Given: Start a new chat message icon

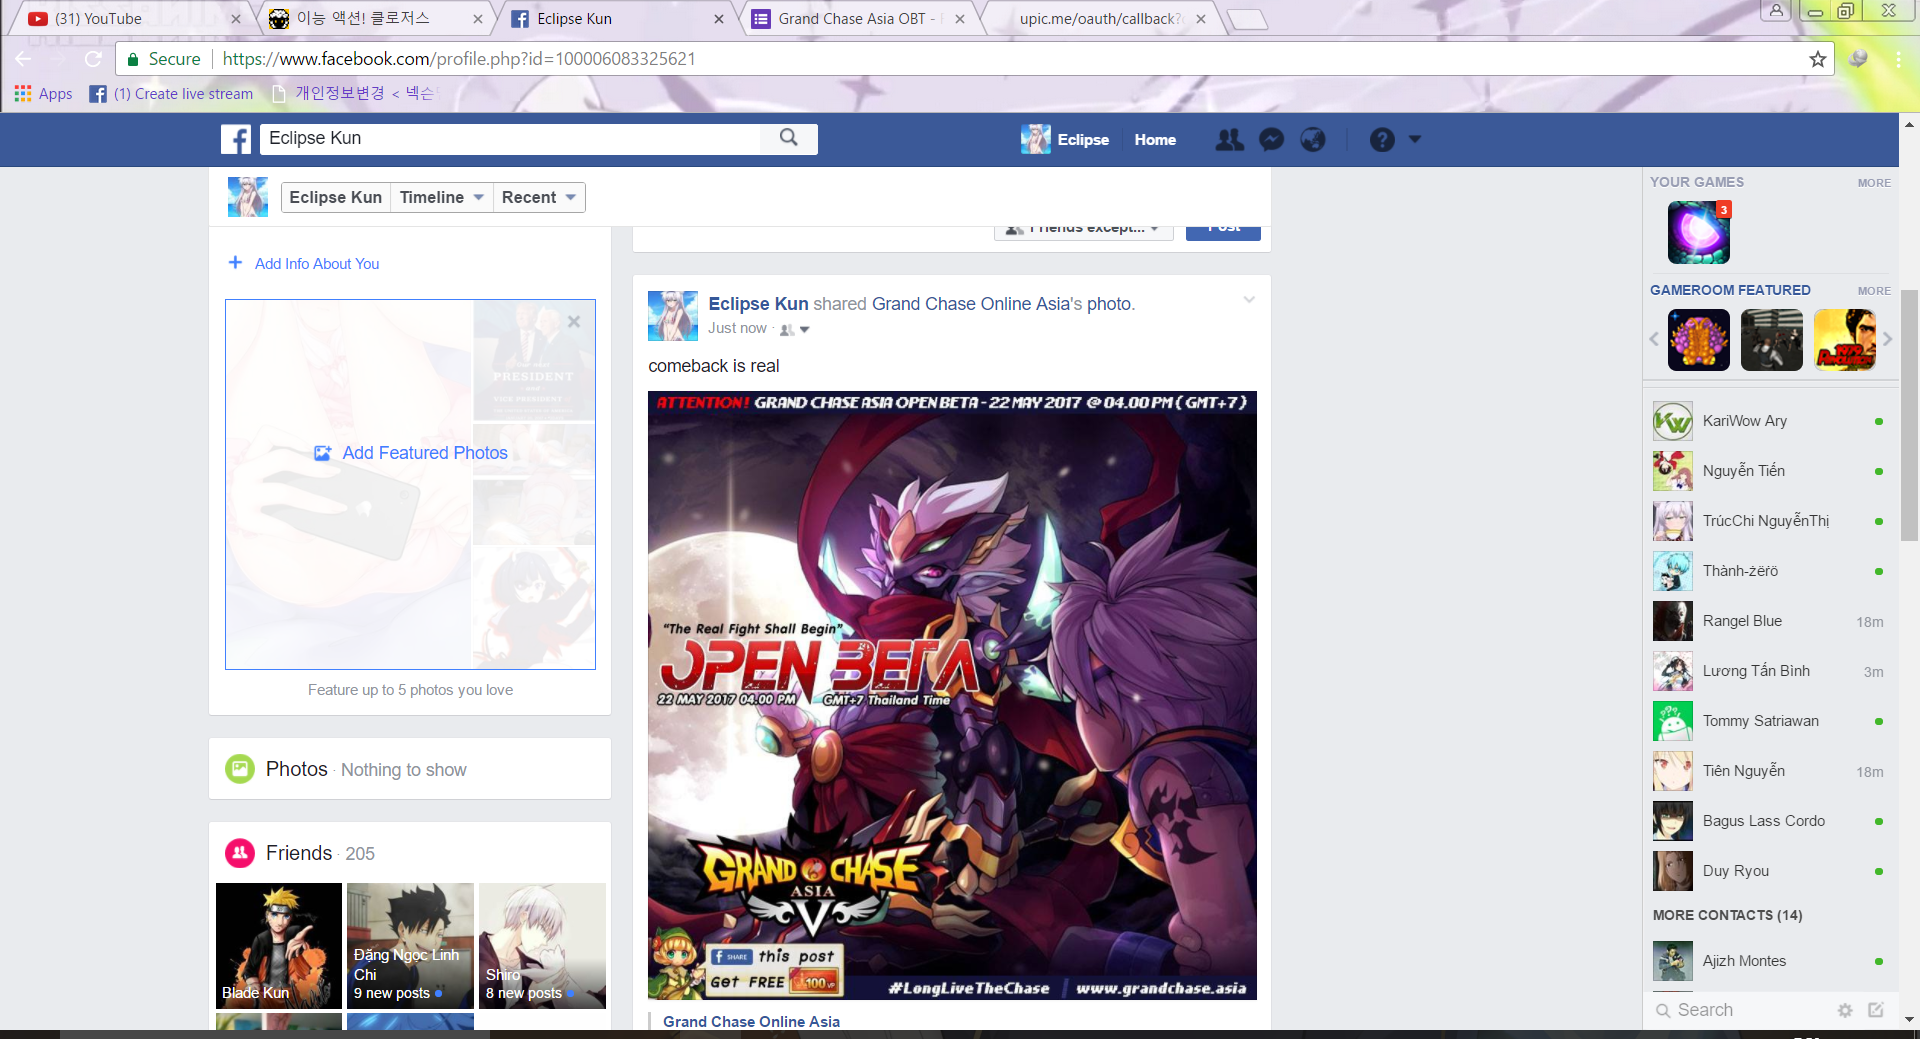Looking at the screenshot, I should click(x=1876, y=1010).
